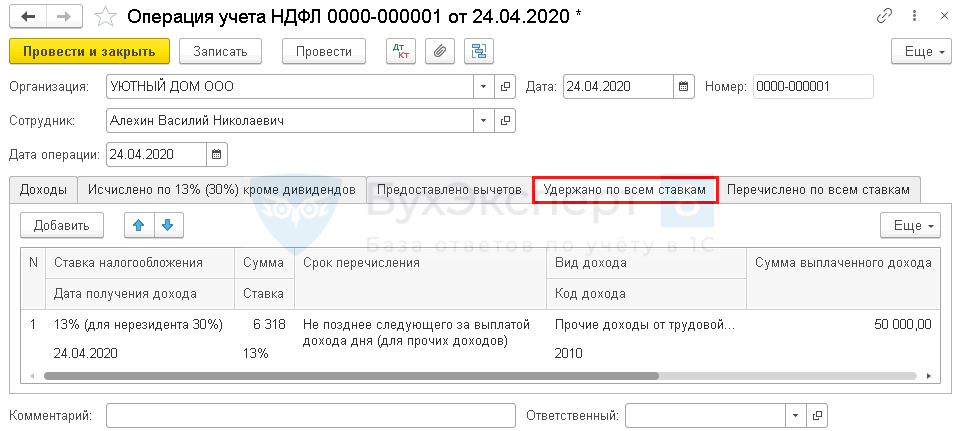This screenshot has height=431, width=965.
Task: Expand the Сотрудник dropdown list
Action: tap(483, 121)
